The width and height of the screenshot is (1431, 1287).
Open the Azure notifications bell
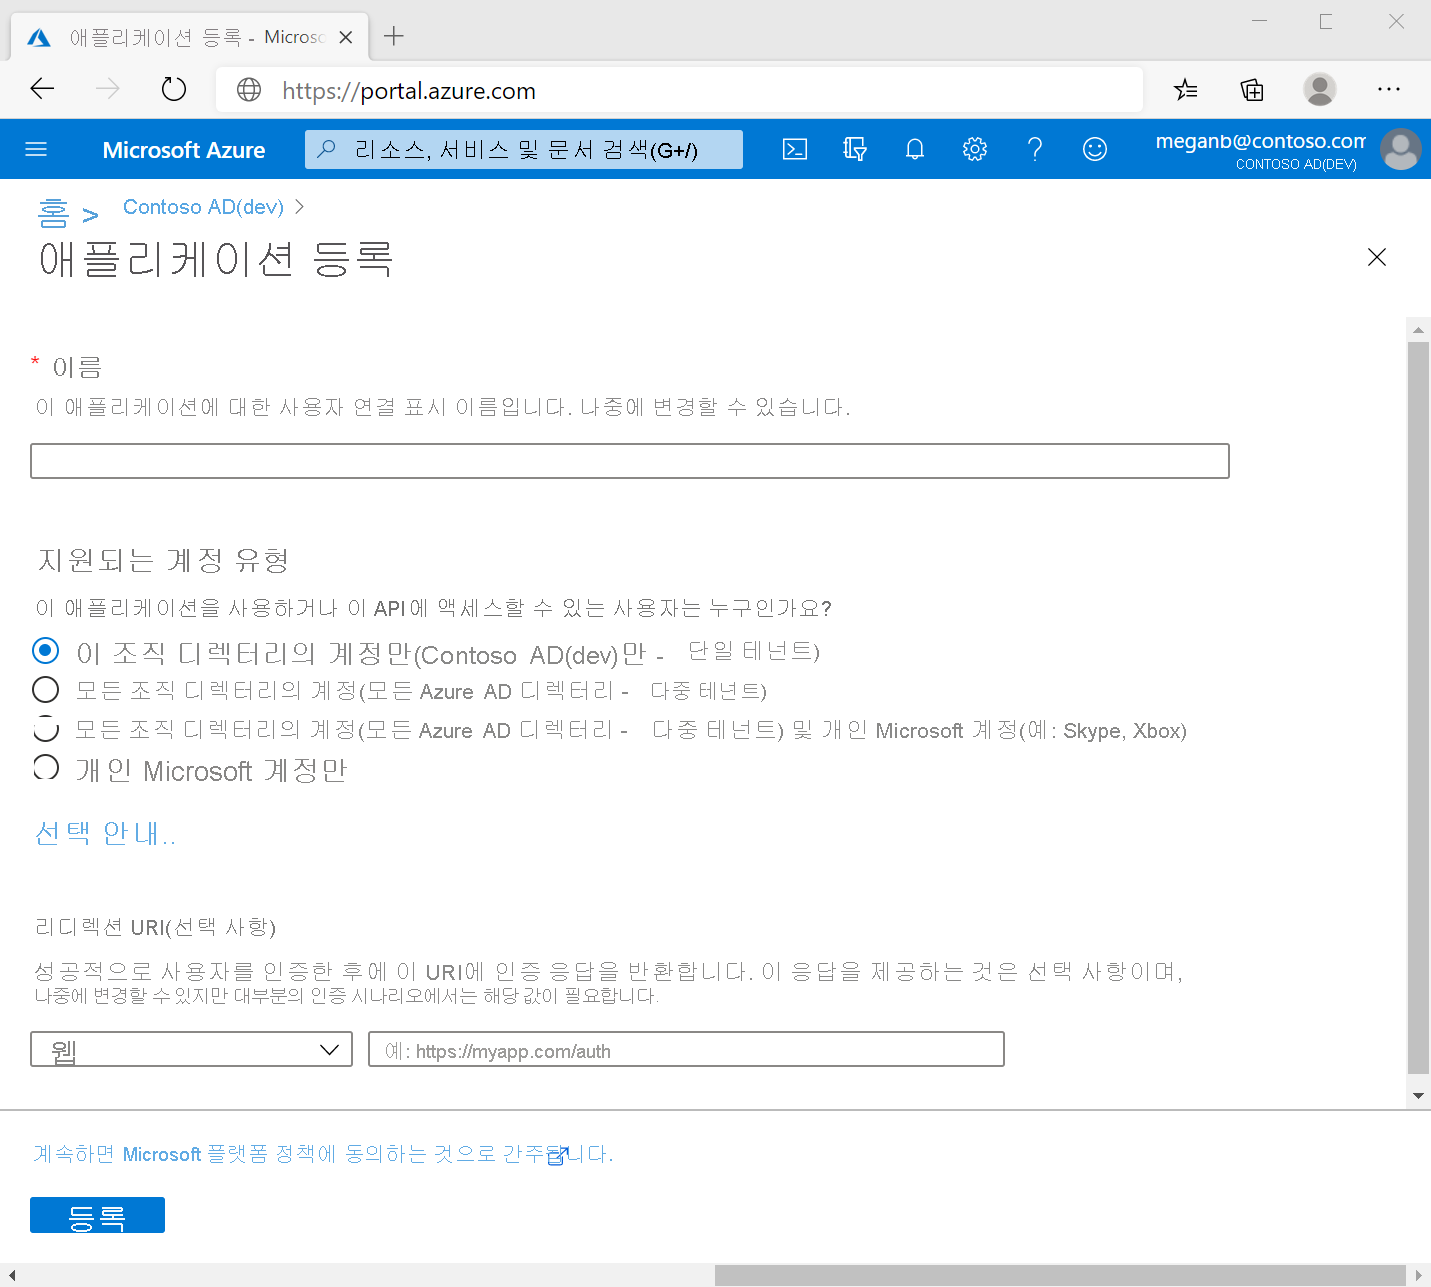[x=914, y=149]
